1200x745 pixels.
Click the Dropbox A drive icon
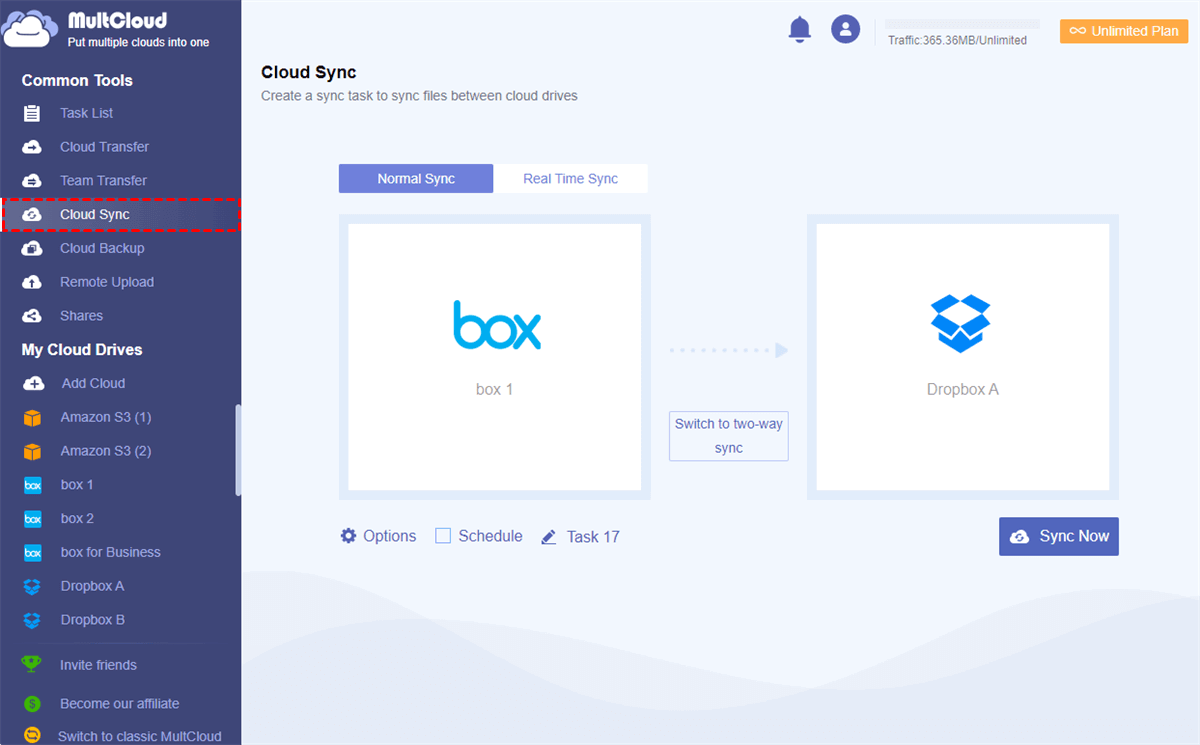(x=32, y=586)
